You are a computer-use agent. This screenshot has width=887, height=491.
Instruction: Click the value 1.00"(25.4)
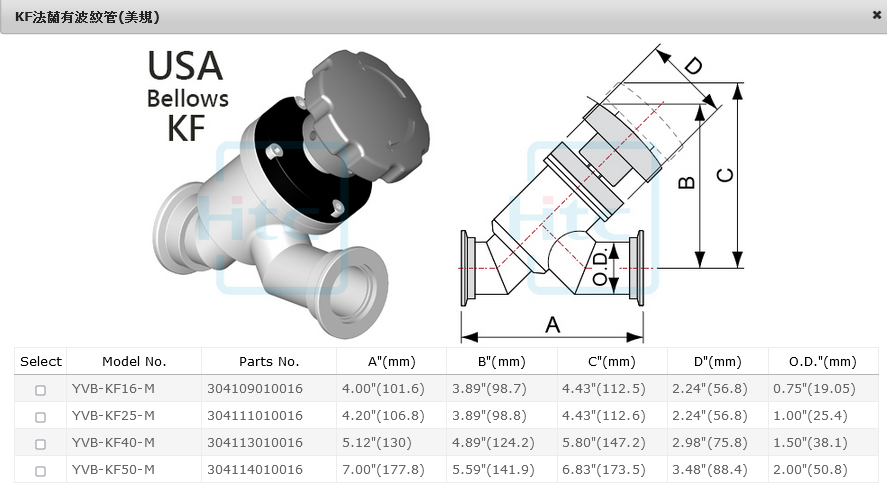click(x=811, y=416)
